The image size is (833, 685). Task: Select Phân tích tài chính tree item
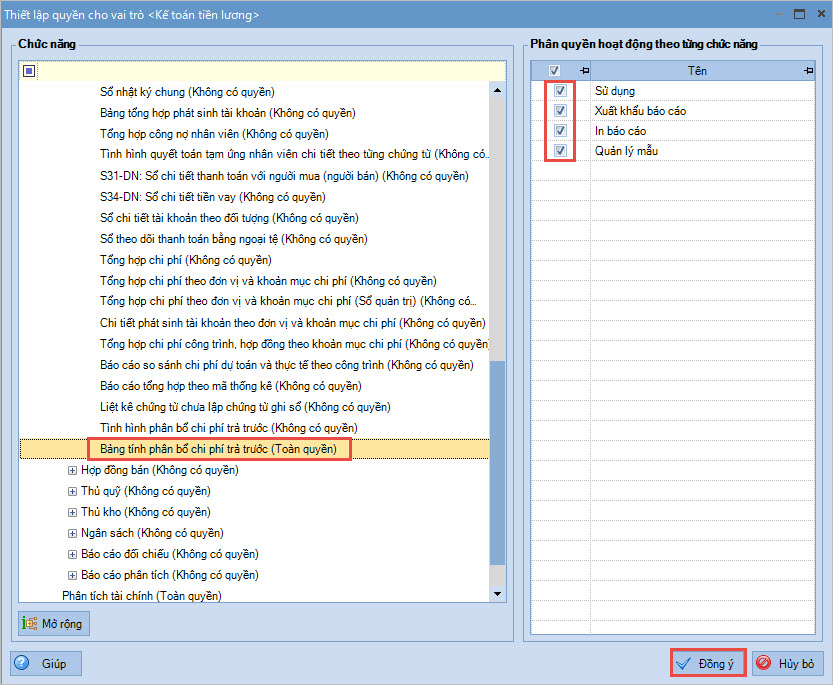click(141, 596)
